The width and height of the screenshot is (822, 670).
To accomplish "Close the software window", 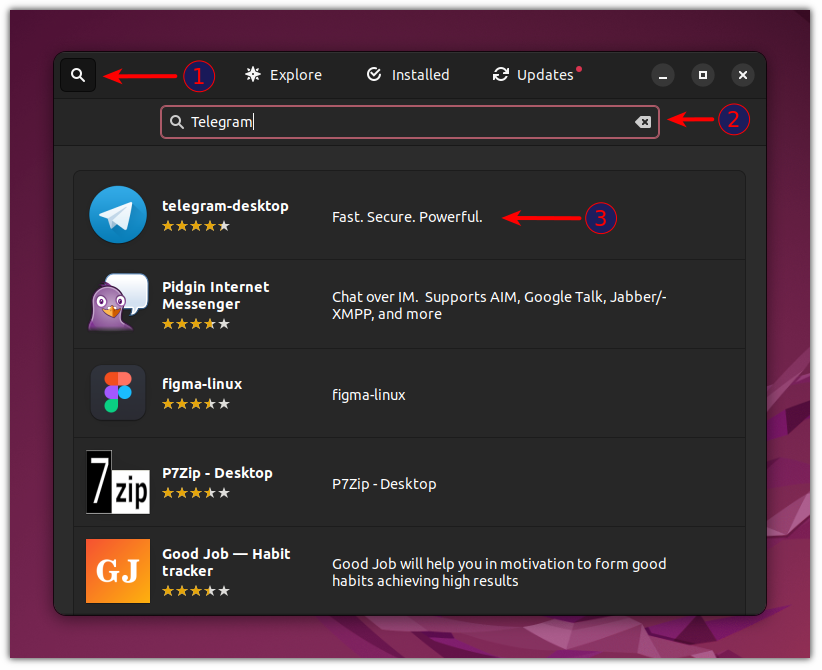I will 743,75.
